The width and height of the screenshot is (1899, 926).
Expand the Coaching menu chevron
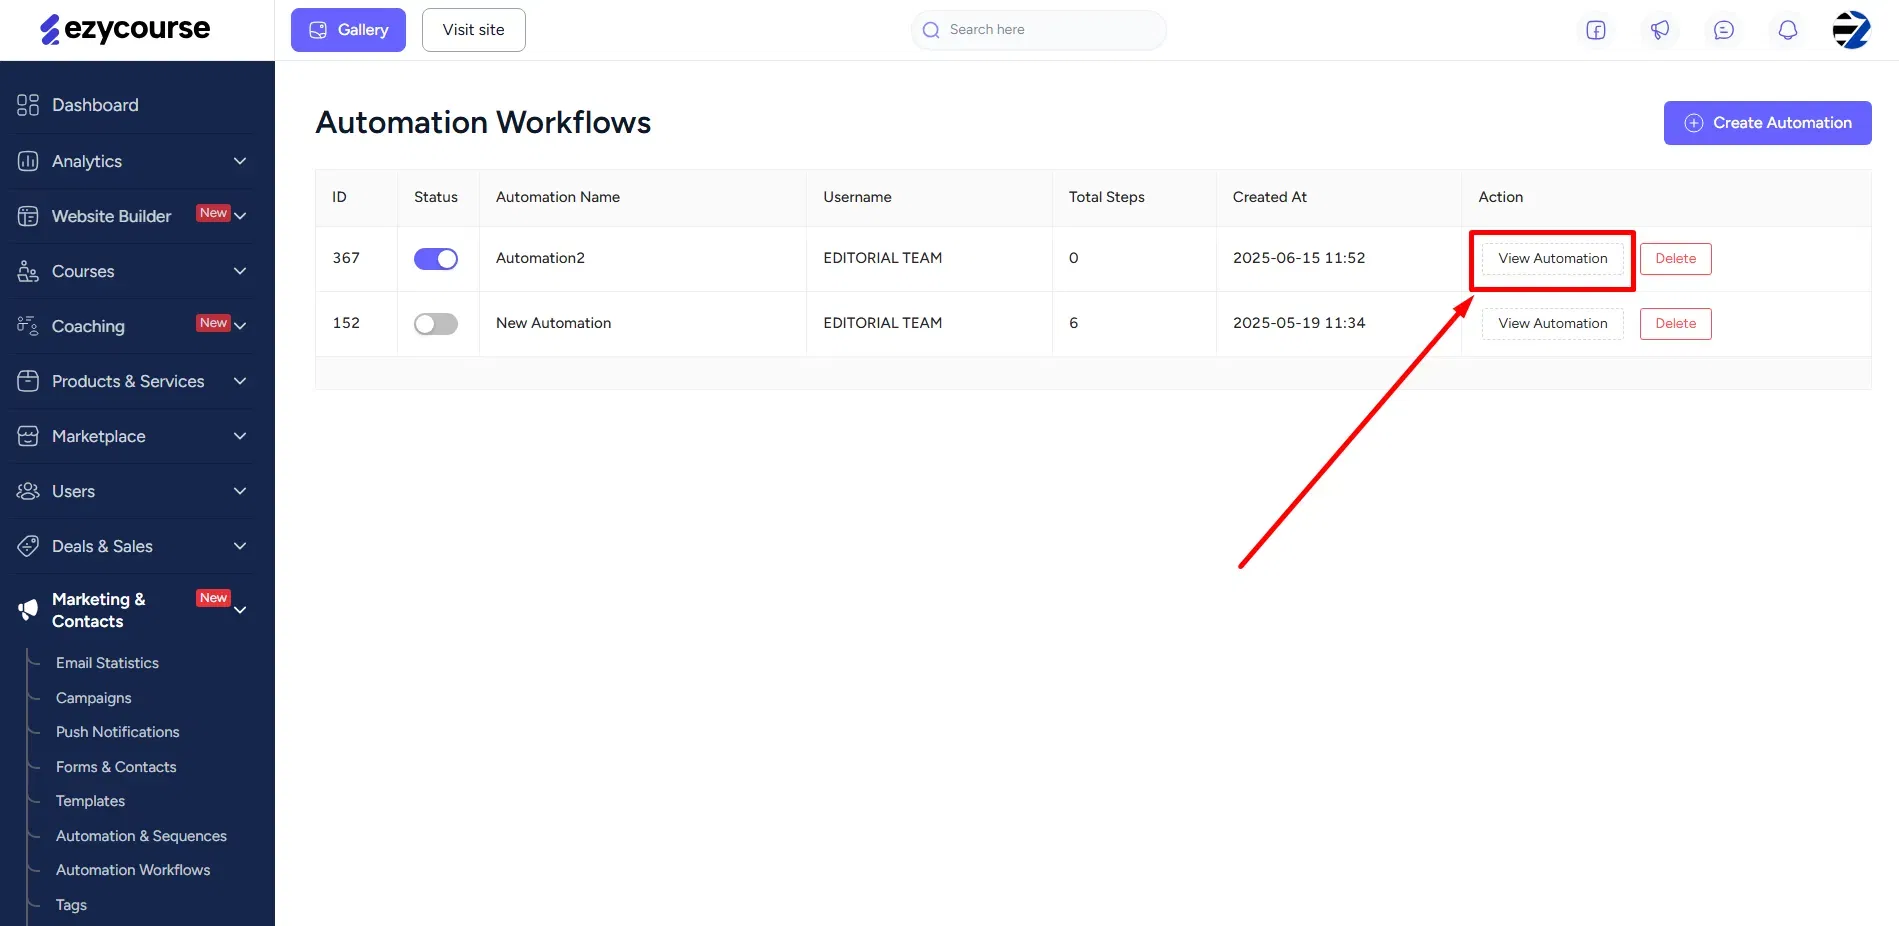click(240, 326)
